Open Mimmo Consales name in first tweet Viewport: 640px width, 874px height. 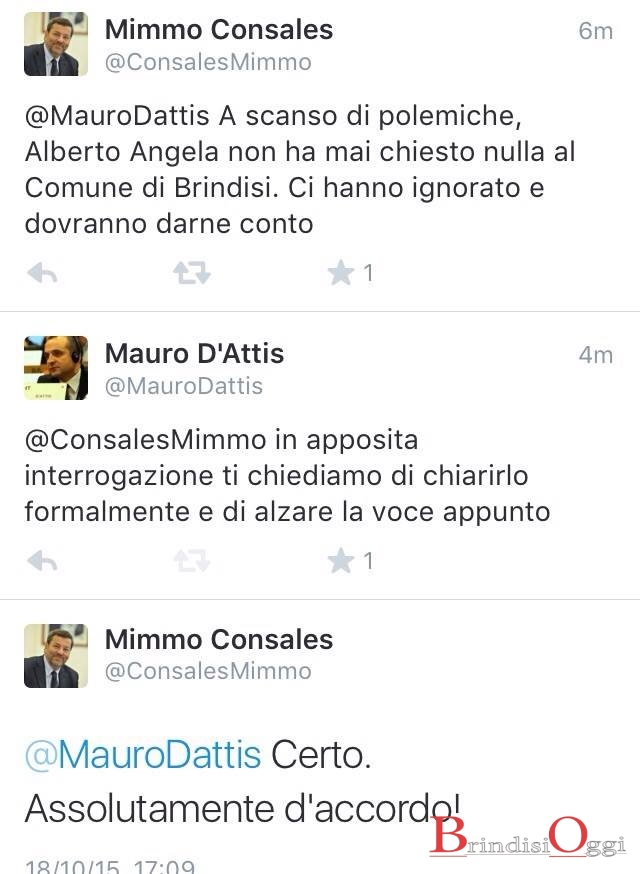pyautogui.click(x=219, y=30)
